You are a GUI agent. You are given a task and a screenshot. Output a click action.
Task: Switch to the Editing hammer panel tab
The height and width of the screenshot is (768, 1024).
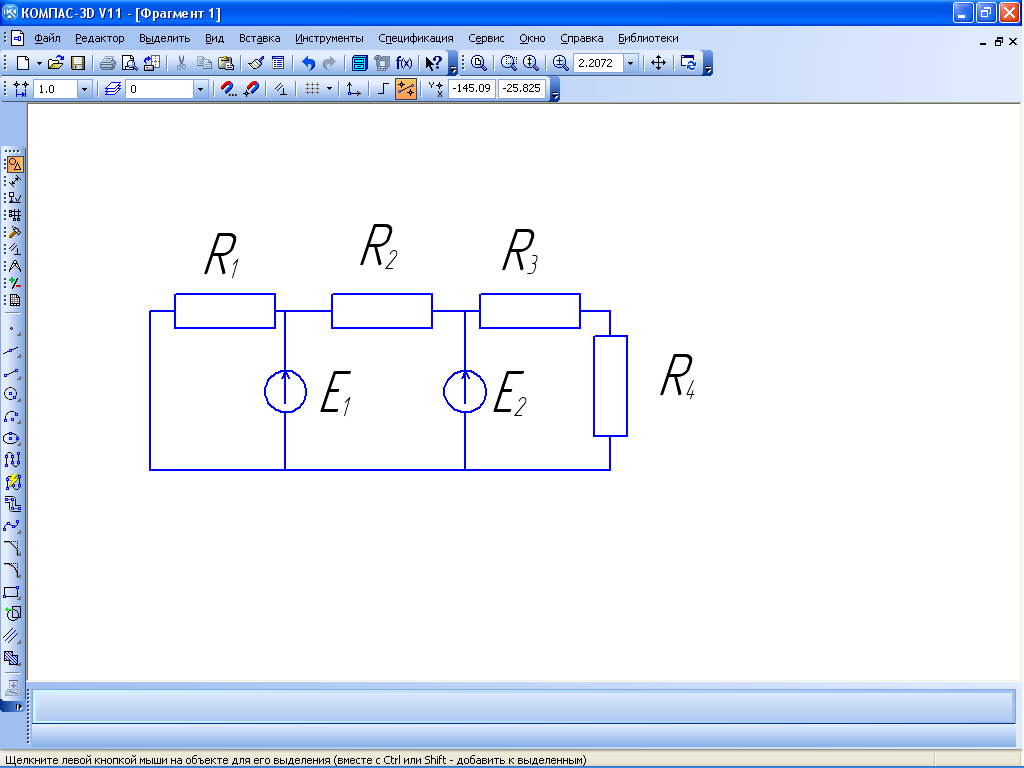(x=14, y=232)
